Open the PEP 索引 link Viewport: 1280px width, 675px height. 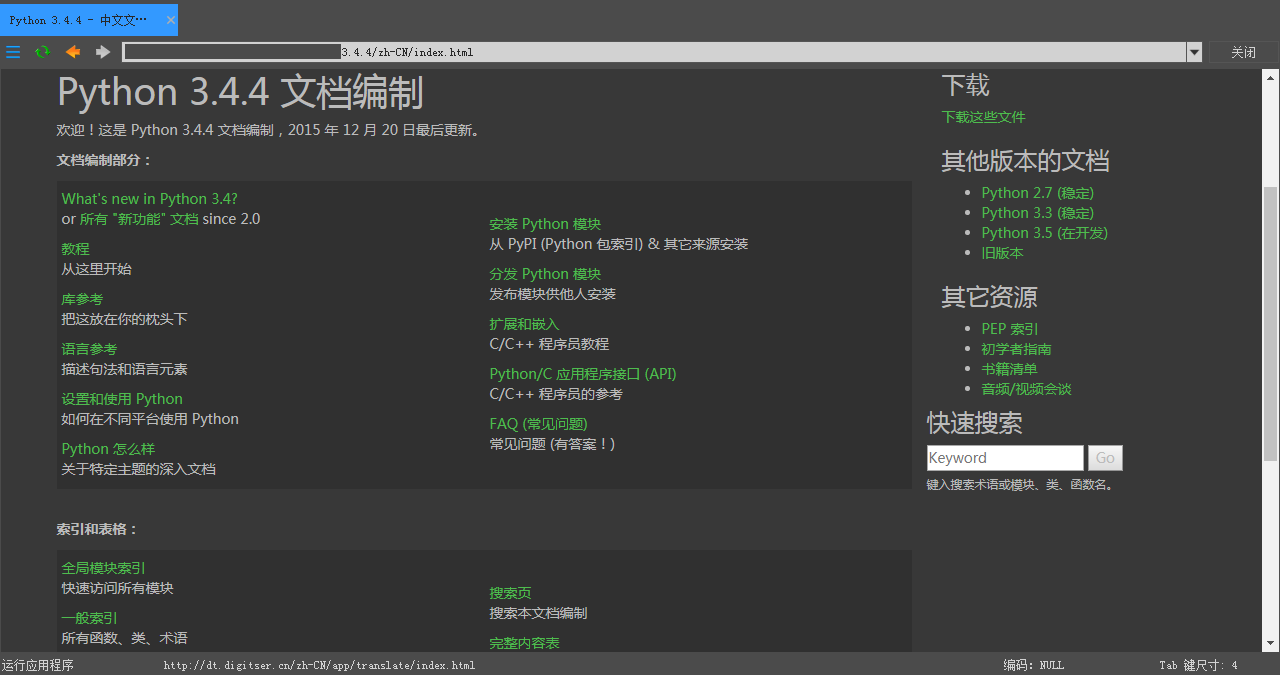[1009, 328]
